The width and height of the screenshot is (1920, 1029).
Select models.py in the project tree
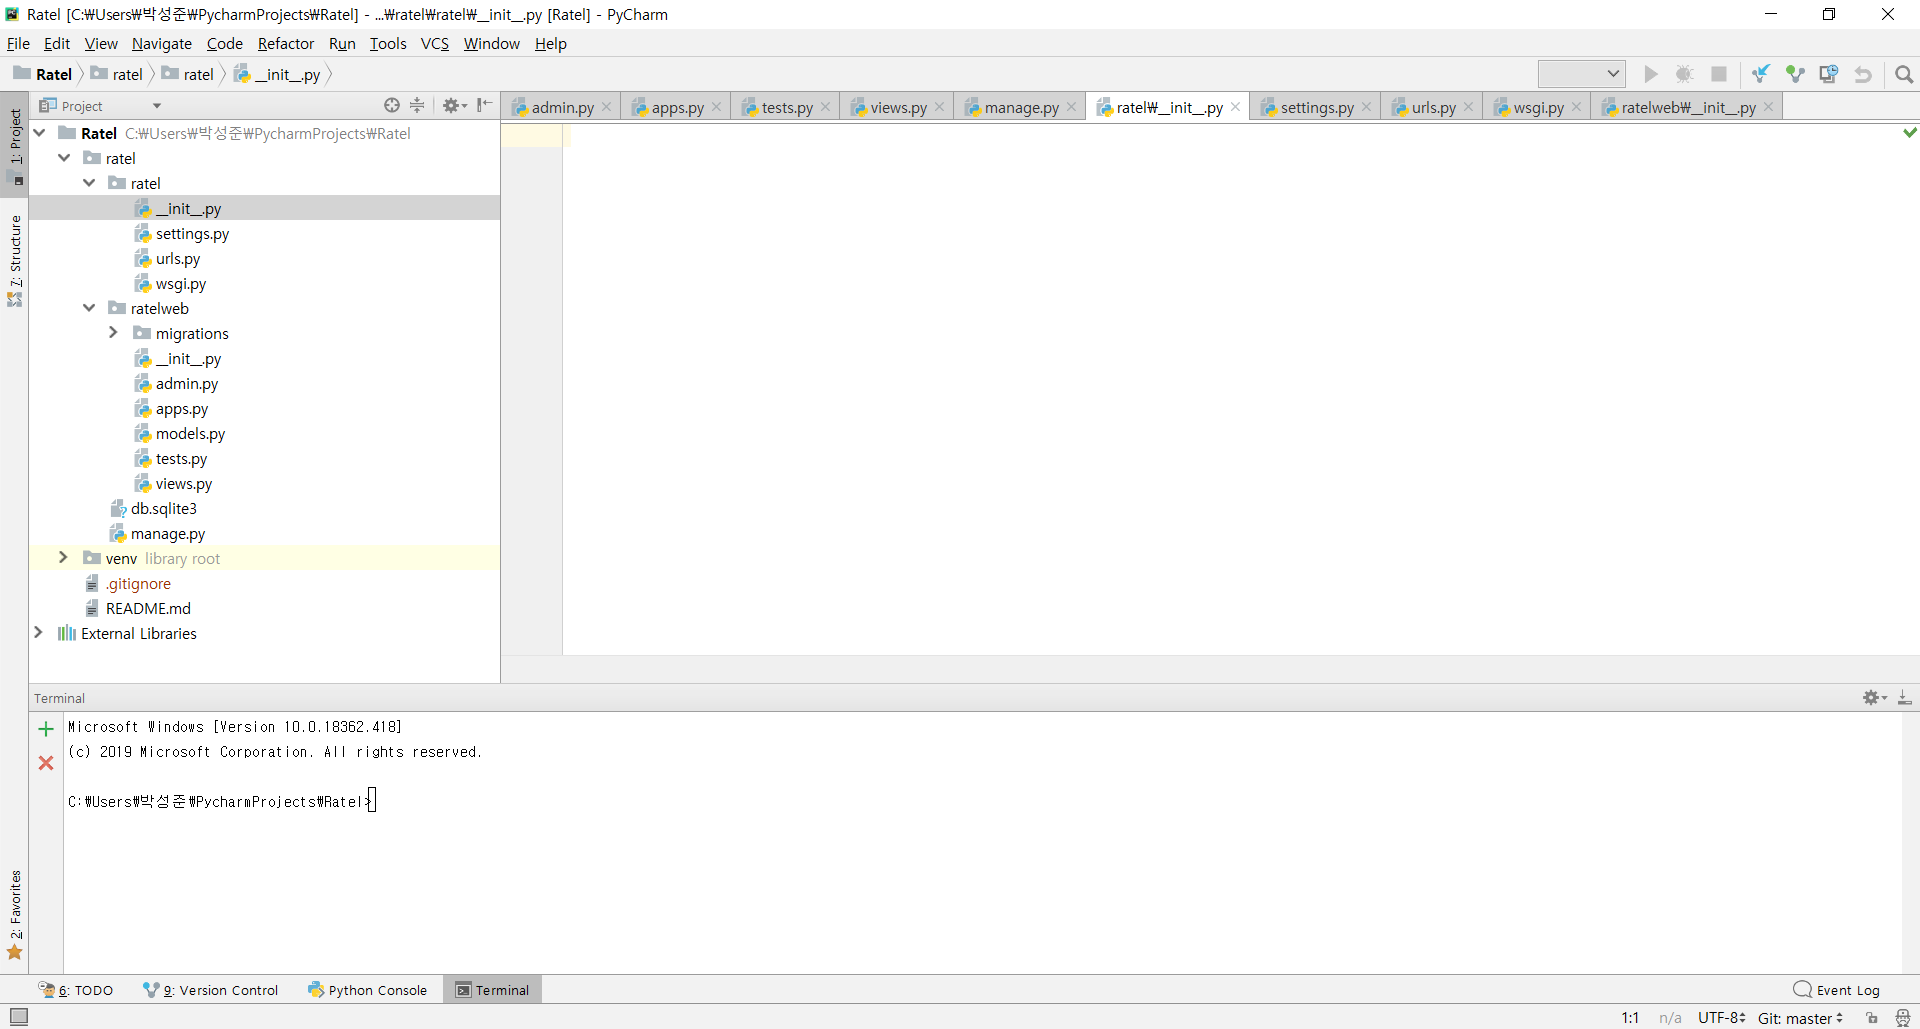[190, 434]
